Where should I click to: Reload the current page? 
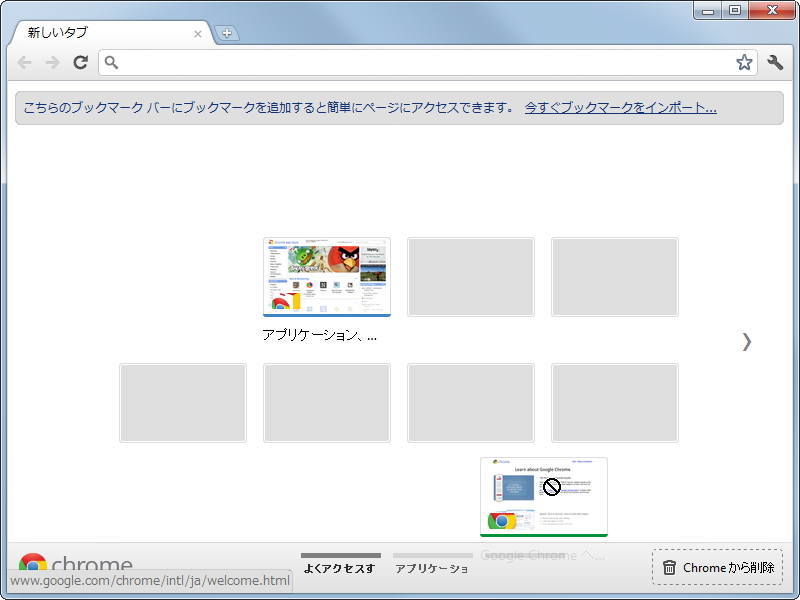coord(81,62)
